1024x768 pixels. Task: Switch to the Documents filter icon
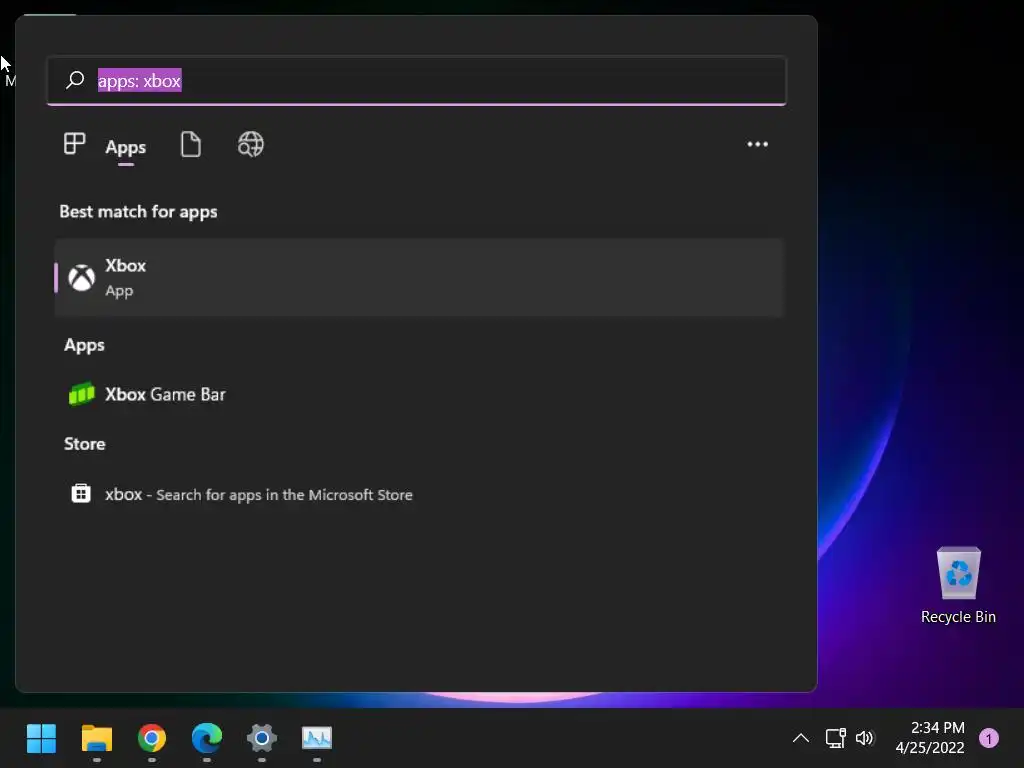(191, 144)
